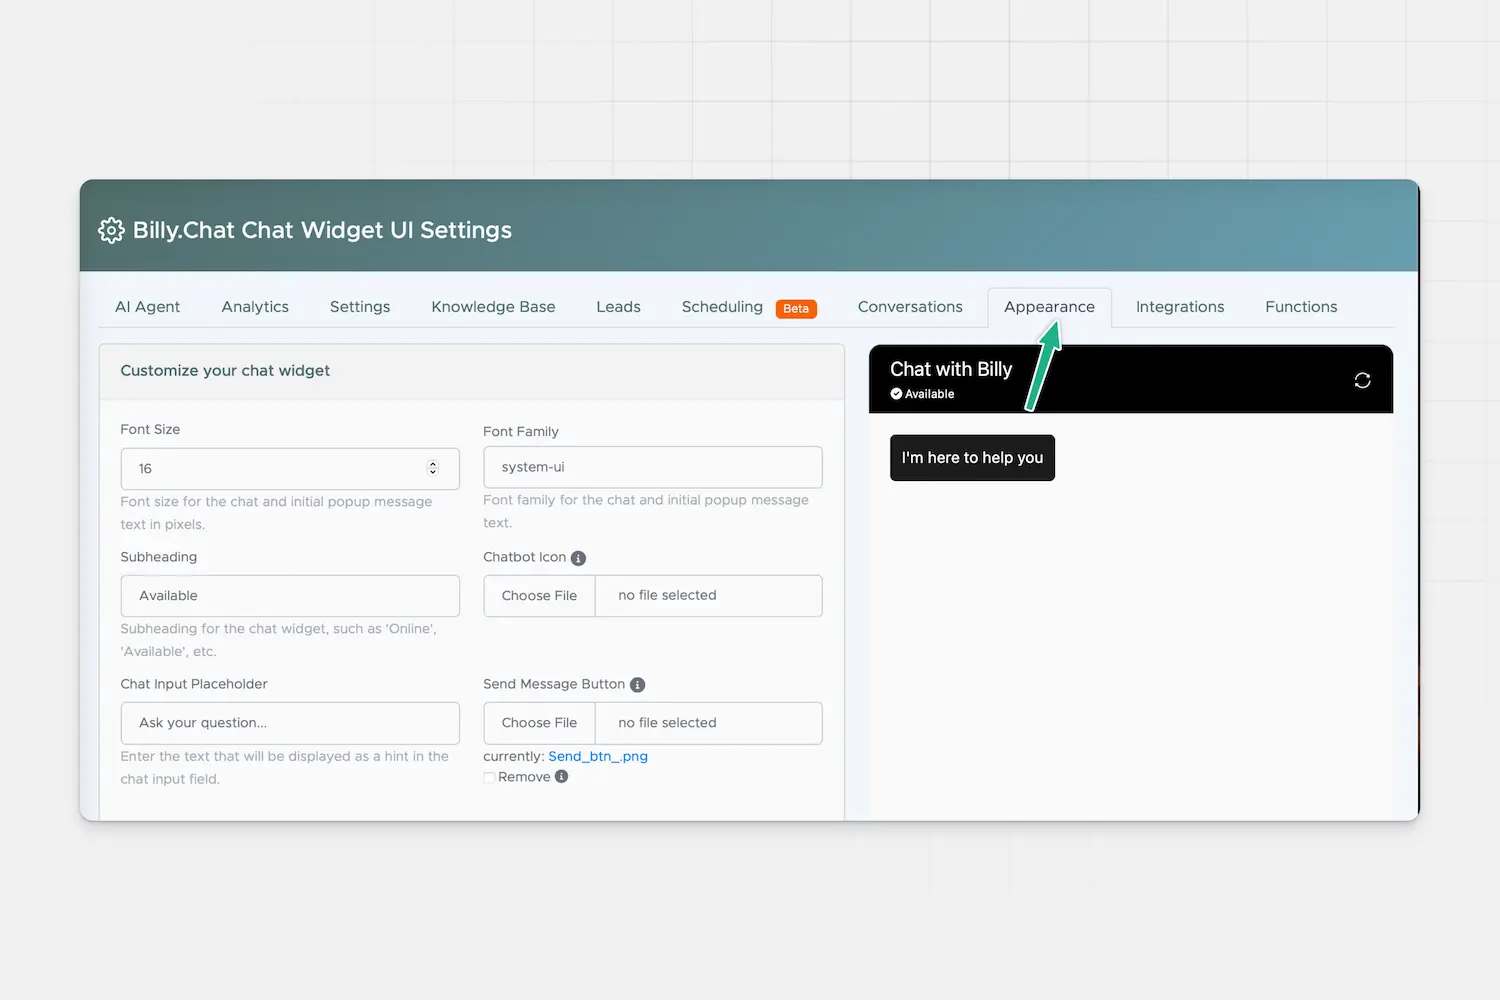Select the Leads tab
This screenshot has width=1500, height=1000.
point(618,307)
